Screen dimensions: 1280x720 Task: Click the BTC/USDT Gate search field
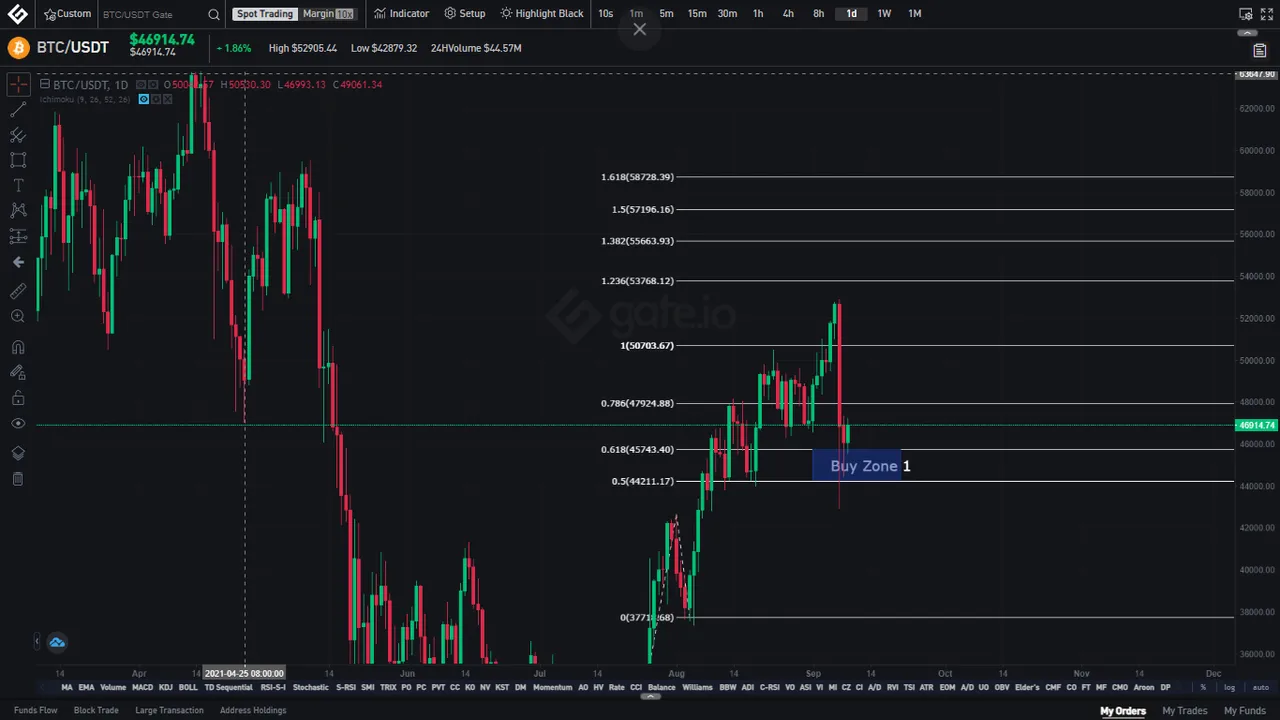click(150, 14)
